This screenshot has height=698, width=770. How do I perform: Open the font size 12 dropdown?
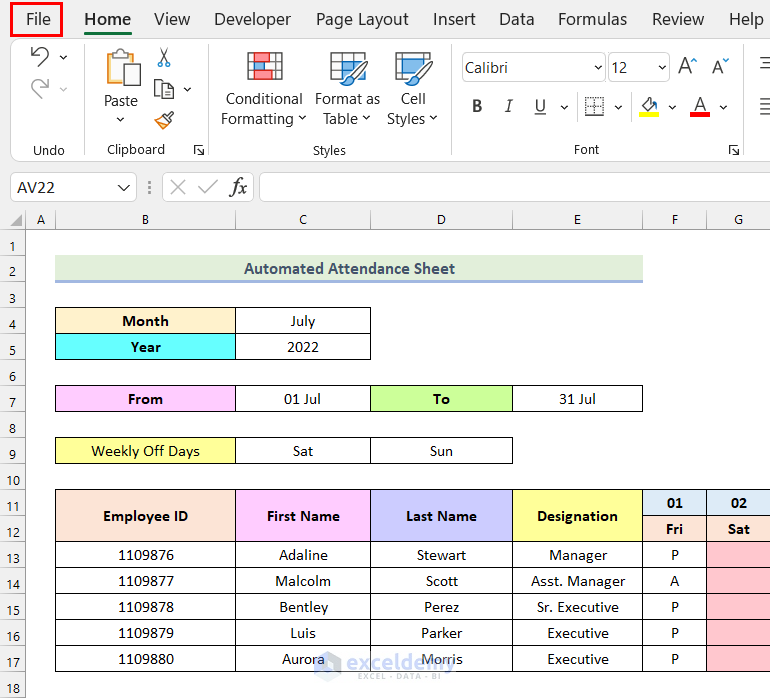[662, 67]
